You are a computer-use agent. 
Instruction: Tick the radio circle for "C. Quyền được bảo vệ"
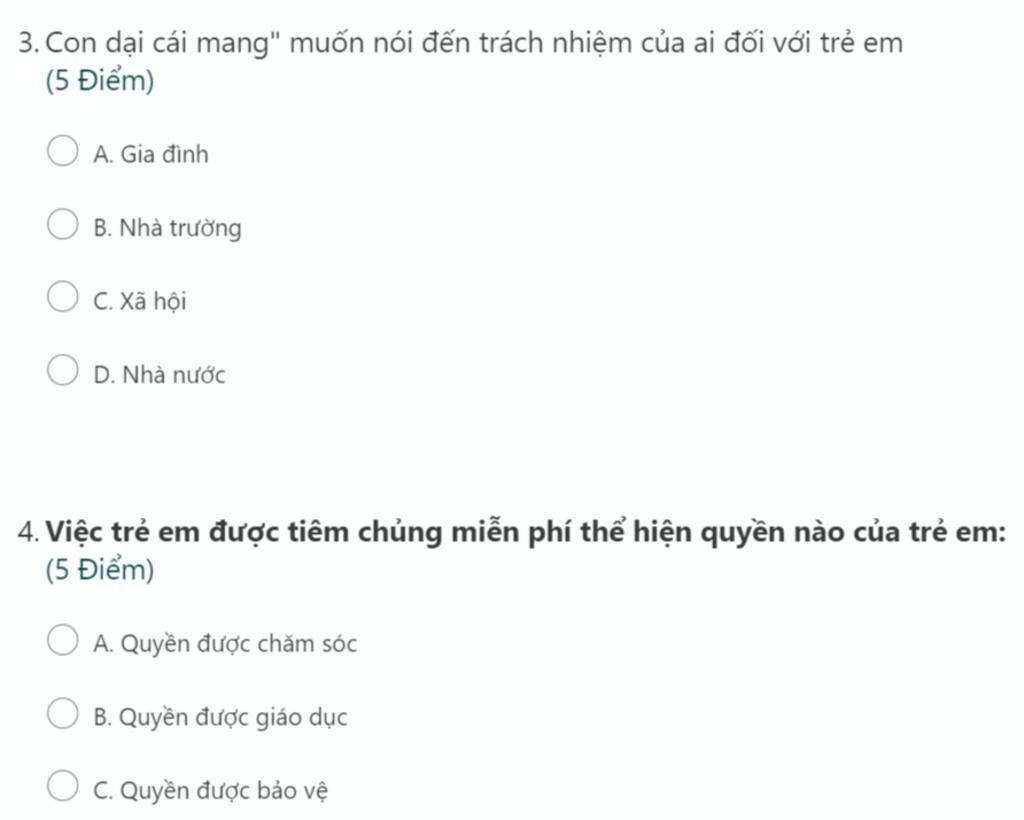(x=62, y=789)
